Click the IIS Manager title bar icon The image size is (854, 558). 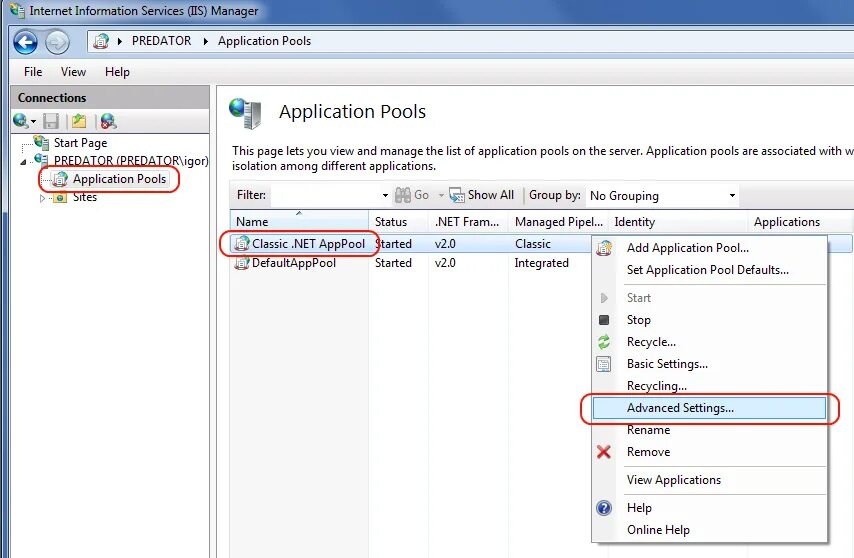(x=17, y=10)
